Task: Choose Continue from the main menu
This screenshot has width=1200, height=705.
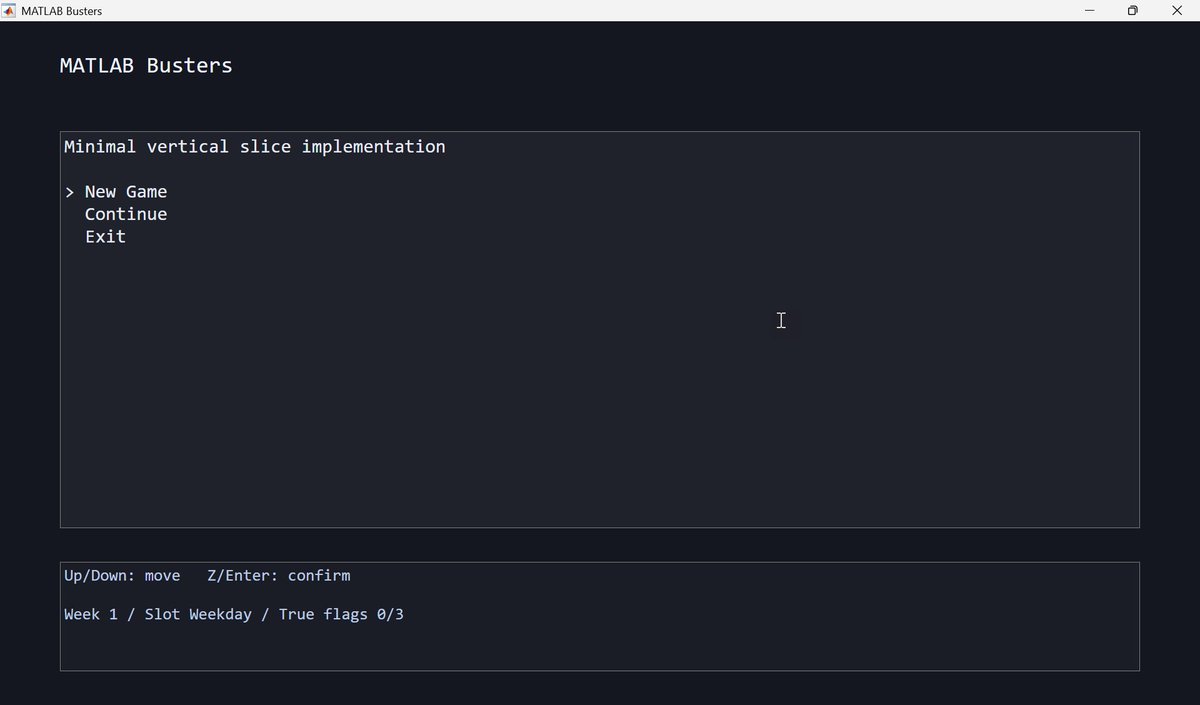Action: pyautogui.click(x=126, y=214)
